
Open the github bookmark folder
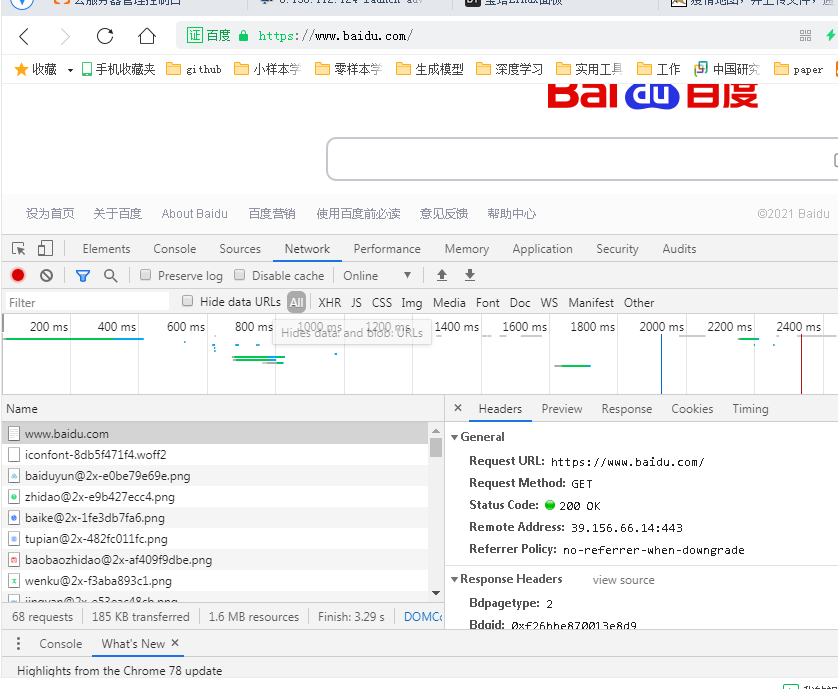(193, 69)
